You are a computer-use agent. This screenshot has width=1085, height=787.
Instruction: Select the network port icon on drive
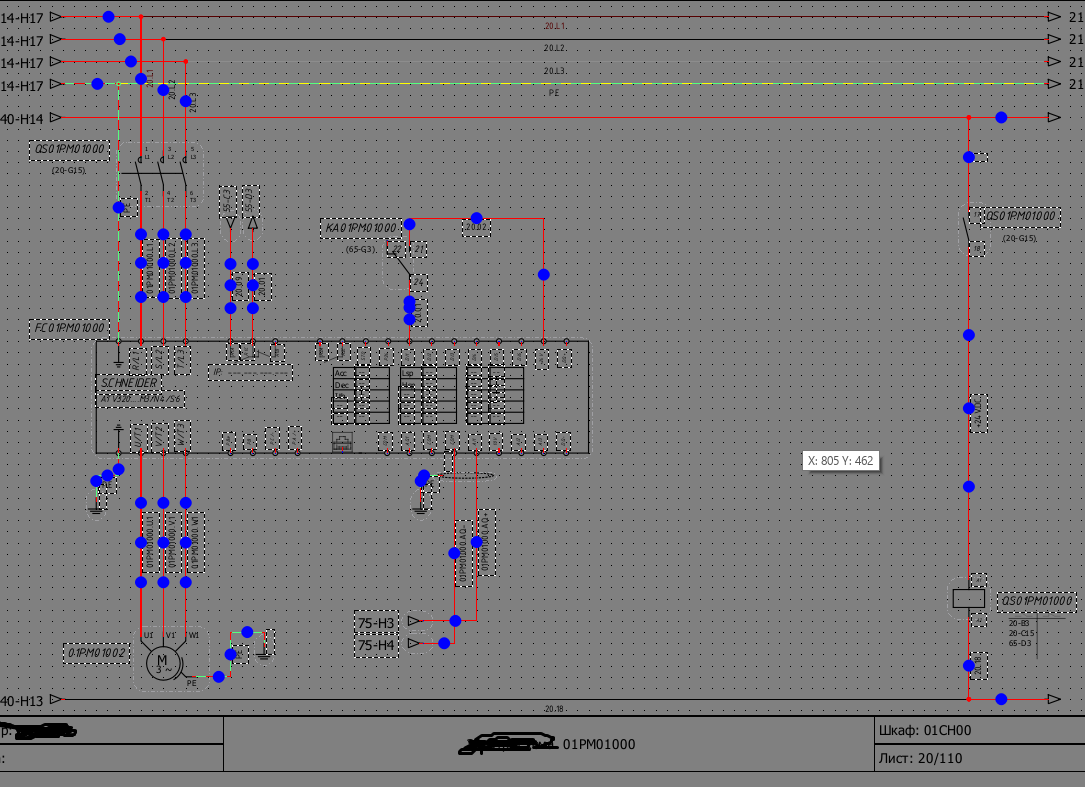(x=342, y=441)
